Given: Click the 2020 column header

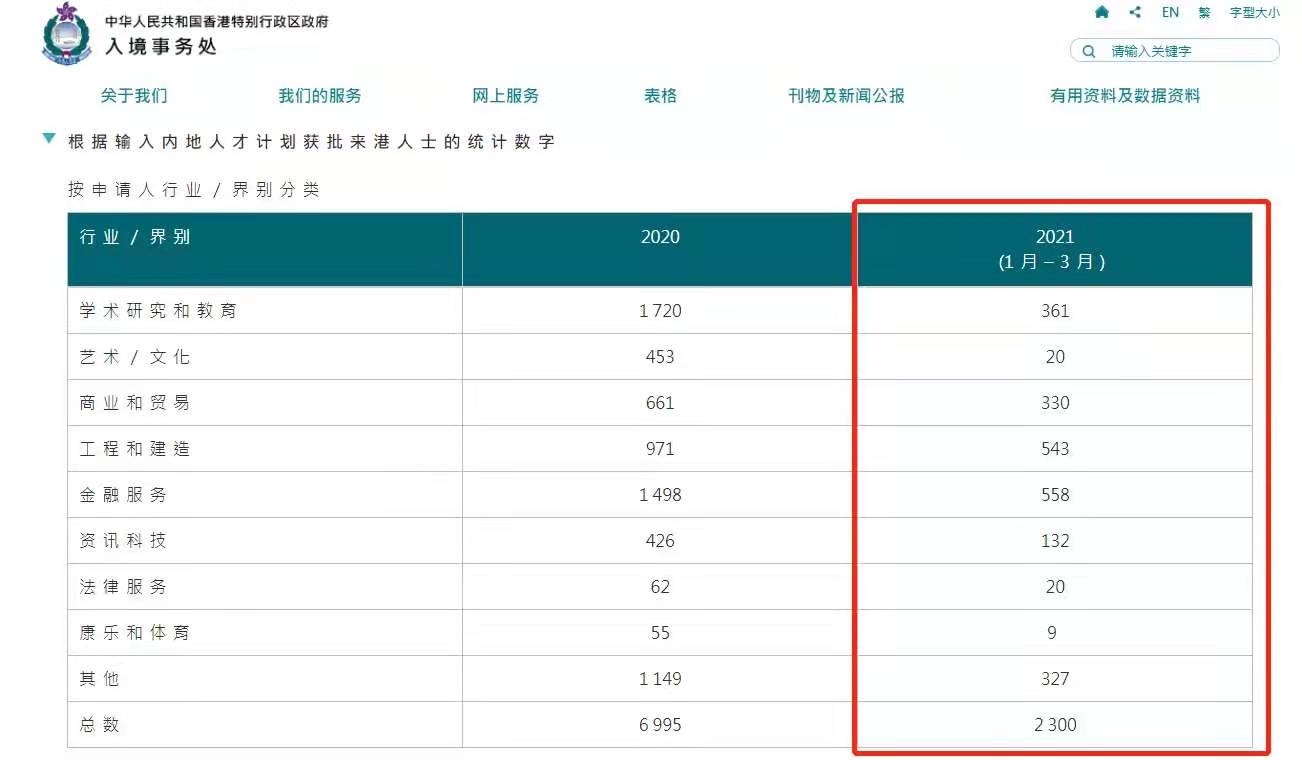Looking at the screenshot, I should (660, 237).
